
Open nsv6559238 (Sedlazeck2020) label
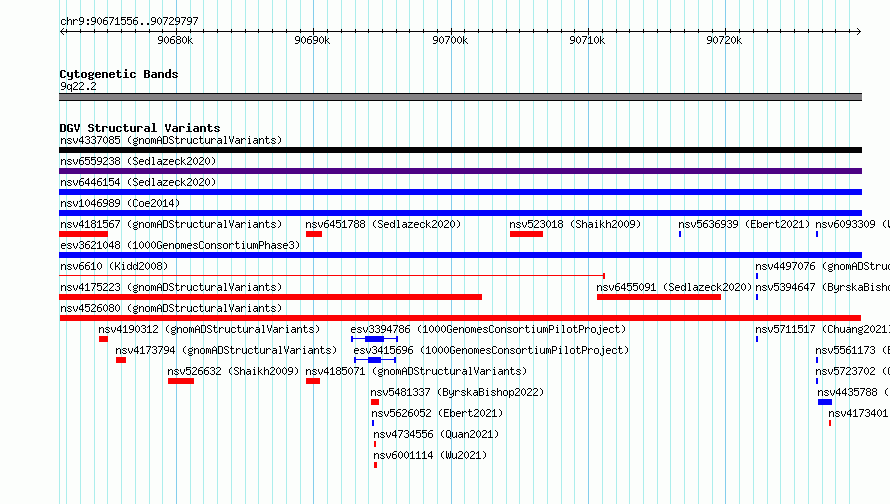click(138, 161)
